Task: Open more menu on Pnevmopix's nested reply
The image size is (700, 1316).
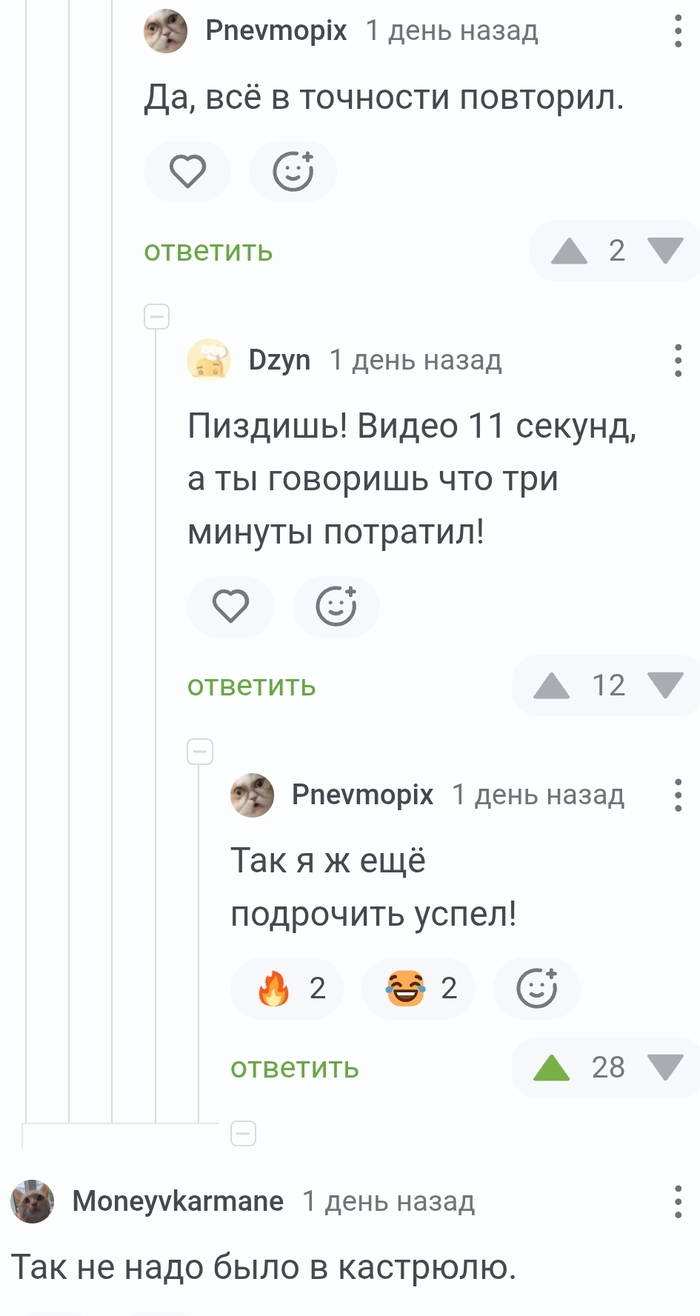Action: [679, 795]
